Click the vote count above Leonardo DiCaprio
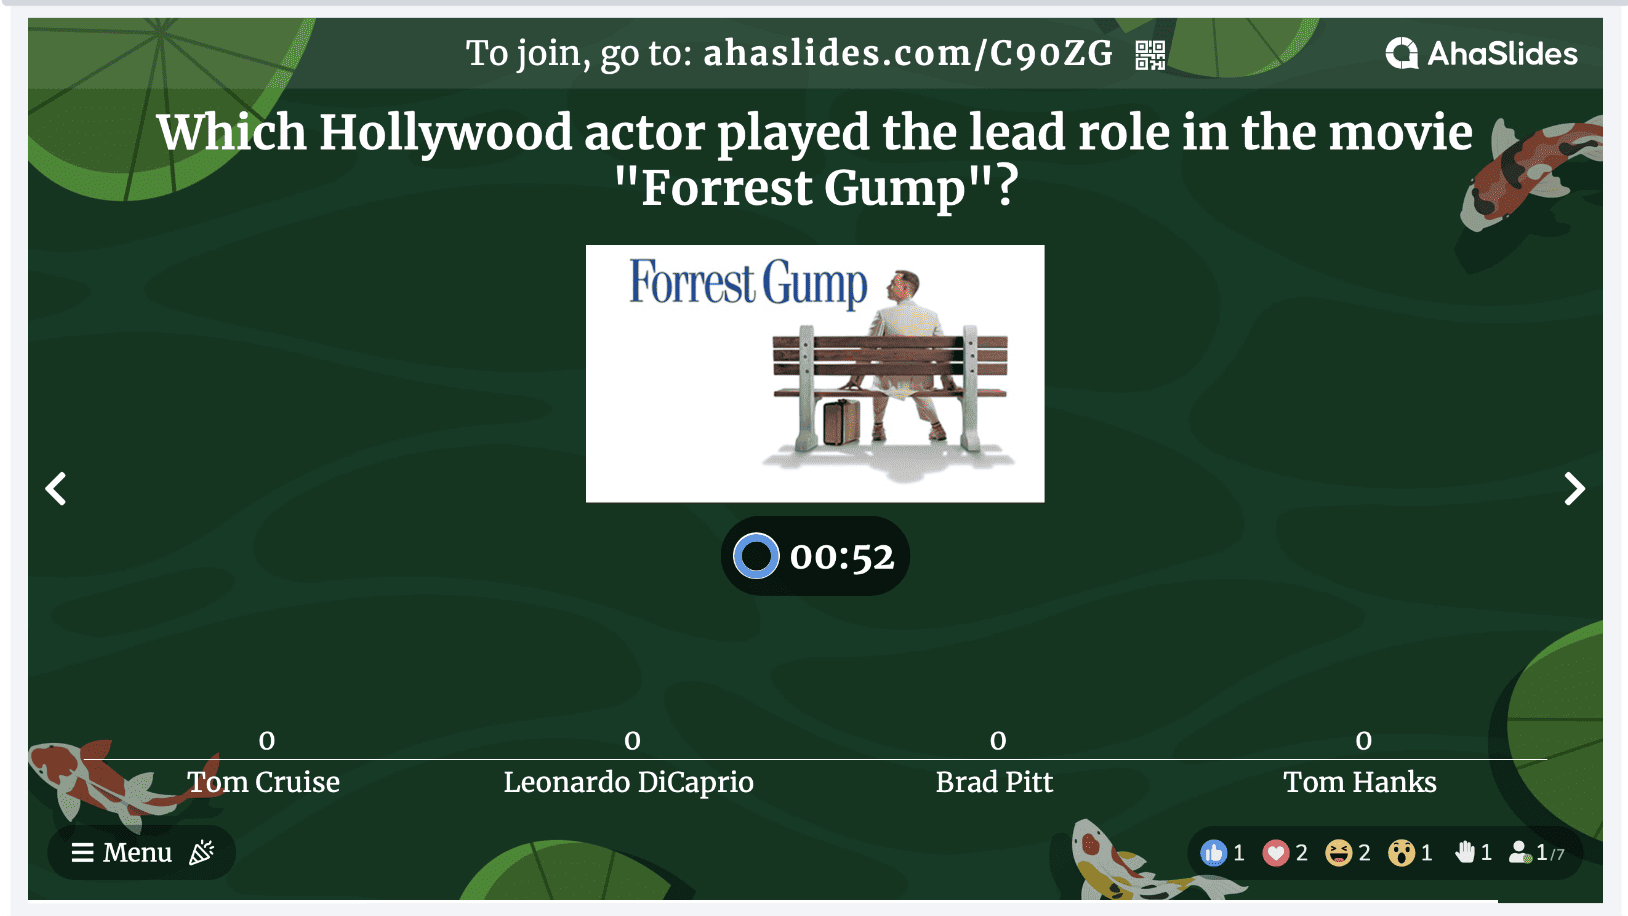 pyautogui.click(x=633, y=741)
